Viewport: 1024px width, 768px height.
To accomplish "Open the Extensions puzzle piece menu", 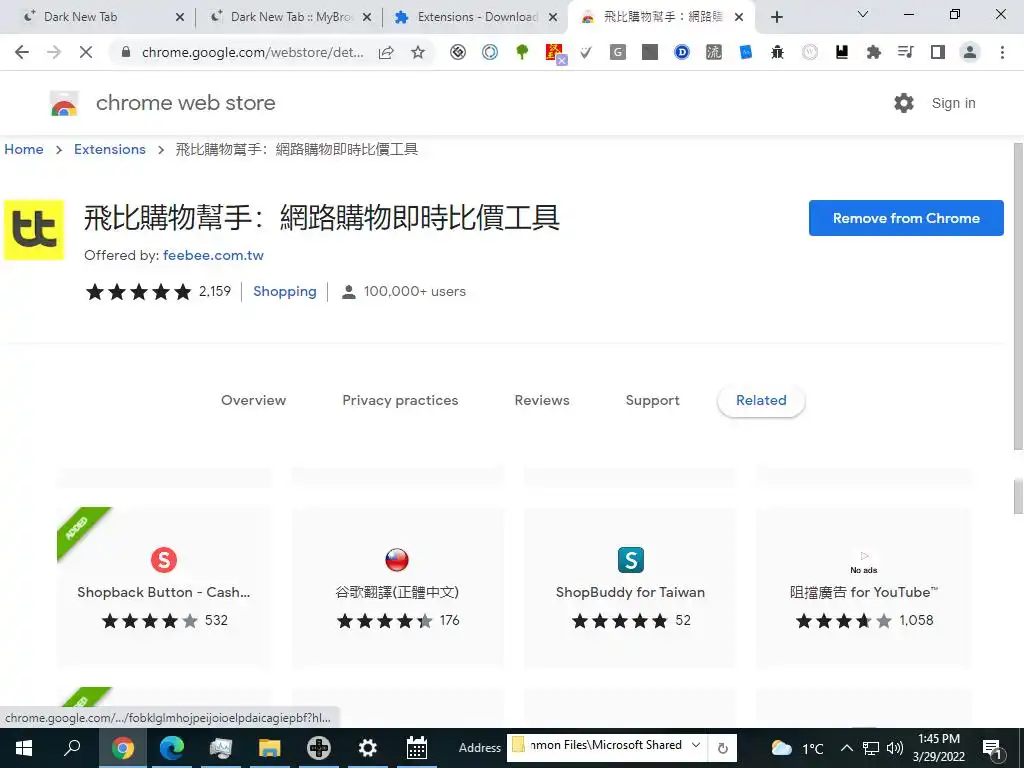I will pyautogui.click(x=874, y=52).
